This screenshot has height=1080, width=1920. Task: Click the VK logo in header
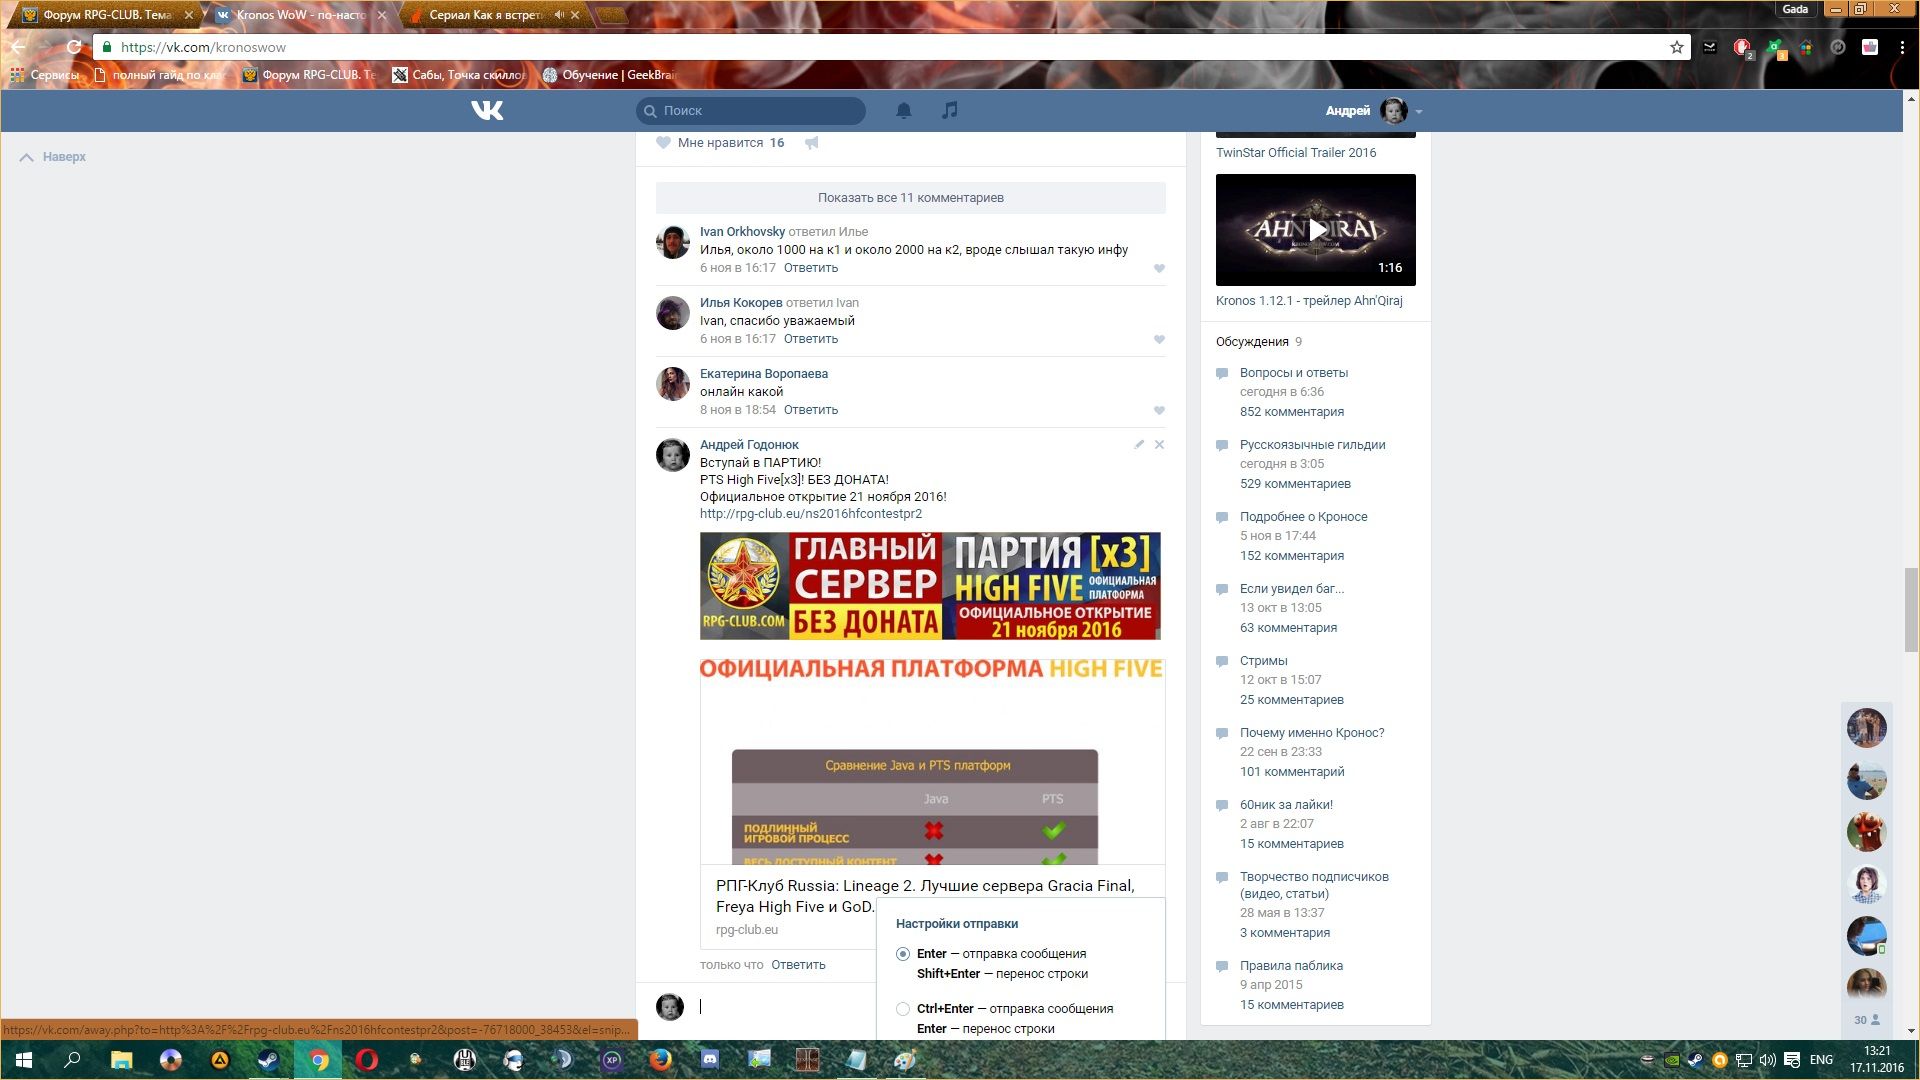coord(487,110)
